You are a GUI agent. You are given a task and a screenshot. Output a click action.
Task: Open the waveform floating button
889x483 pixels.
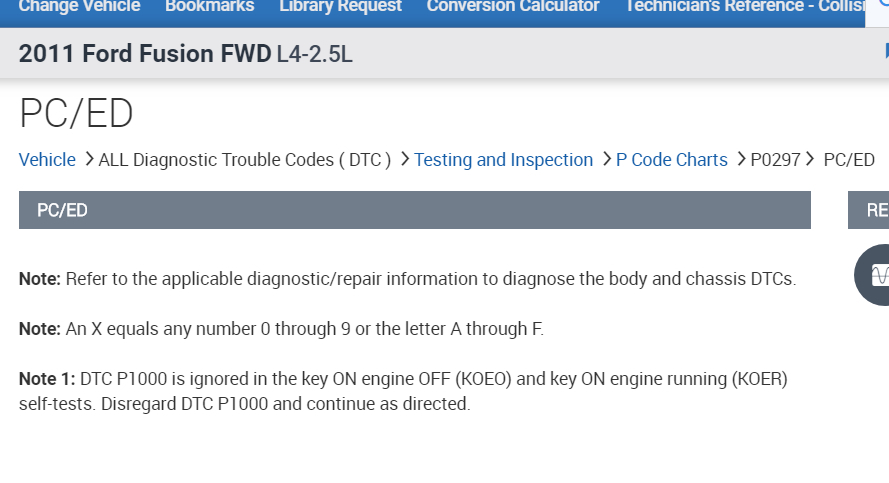coord(876,275)
